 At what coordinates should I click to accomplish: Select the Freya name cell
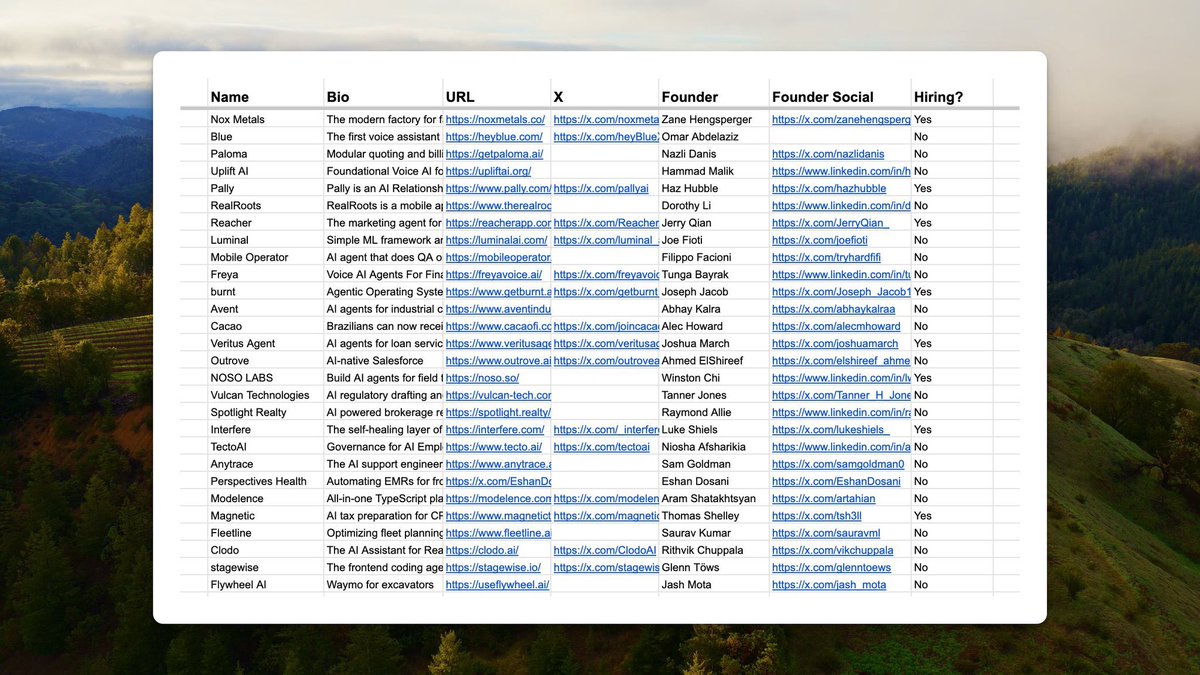(x=265, y=274)
